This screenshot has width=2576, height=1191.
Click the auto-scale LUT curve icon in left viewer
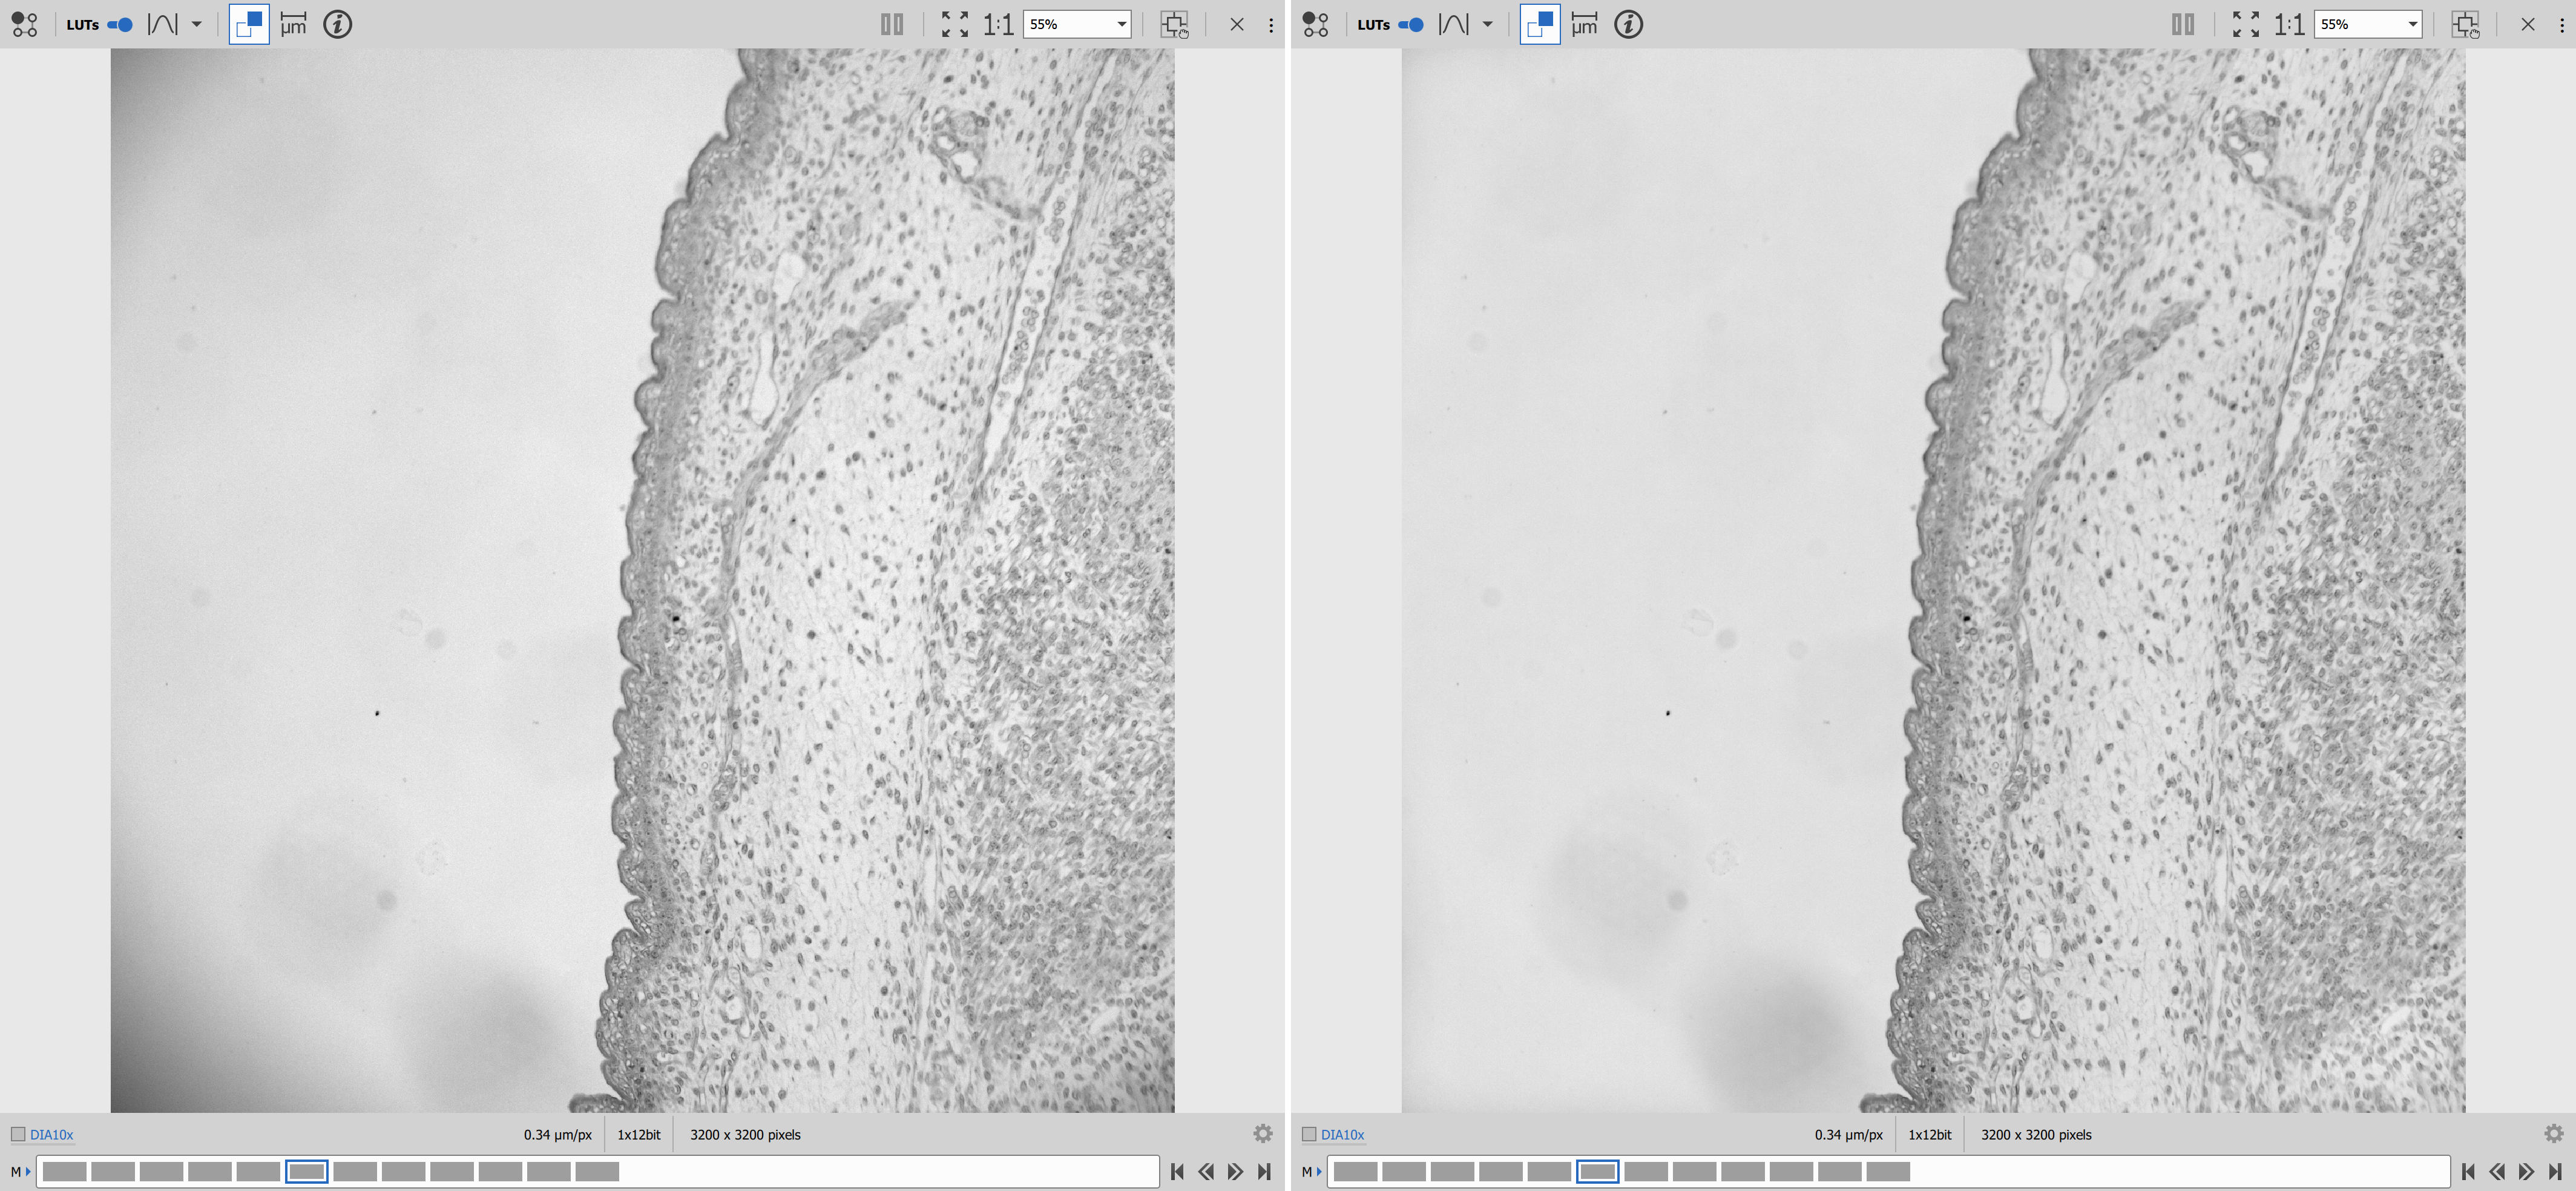pos(163,25)
